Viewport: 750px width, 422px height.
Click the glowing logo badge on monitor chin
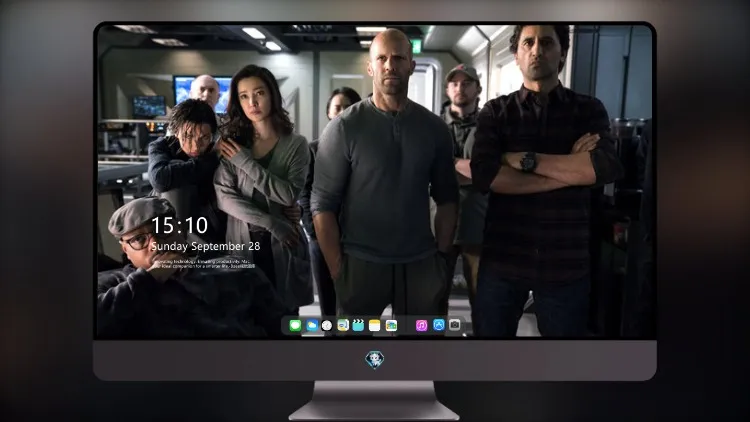375,360
